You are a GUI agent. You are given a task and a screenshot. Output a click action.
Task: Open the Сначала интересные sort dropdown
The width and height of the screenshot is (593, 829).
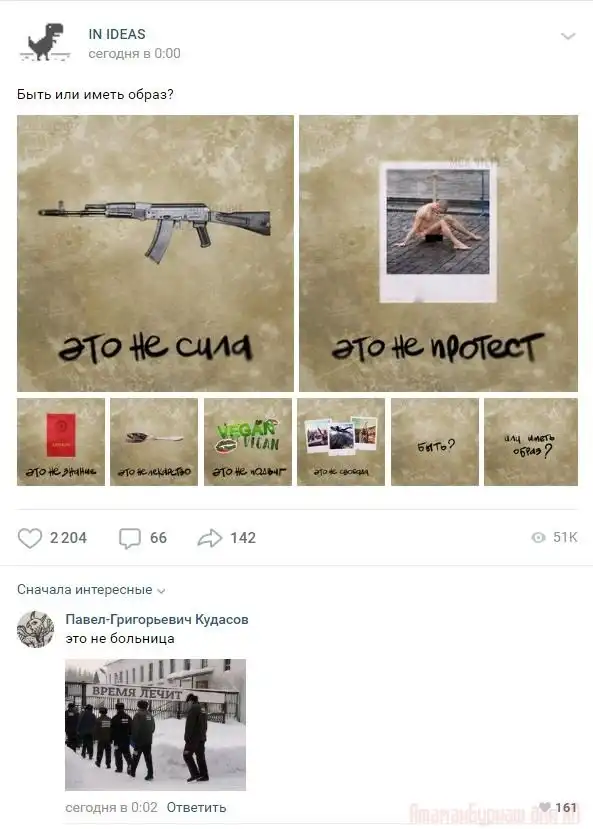point(91,589)
